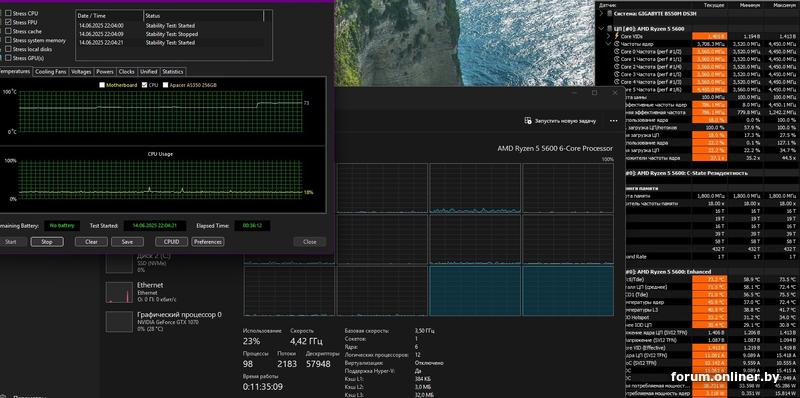Select the log row 14.06.2025 22:04:21 Started

170,43
